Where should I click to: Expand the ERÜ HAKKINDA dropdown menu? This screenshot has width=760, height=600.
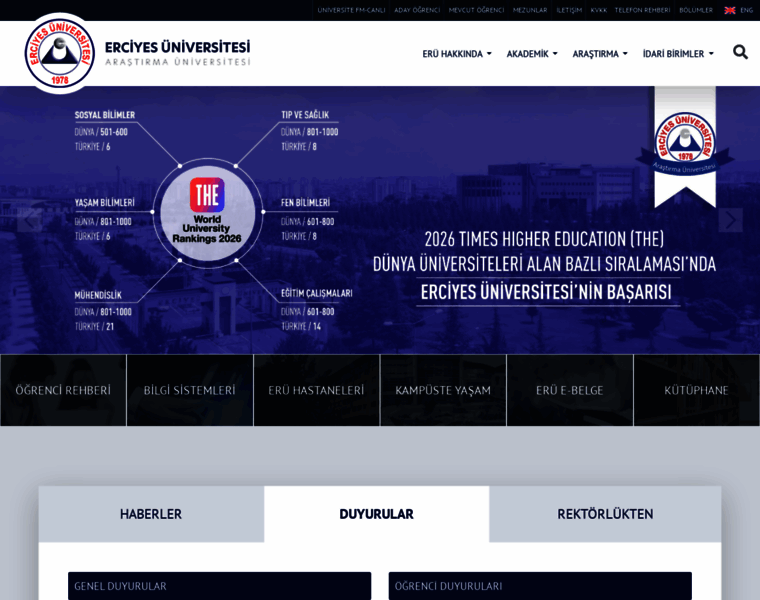click(x=457, y=54)
